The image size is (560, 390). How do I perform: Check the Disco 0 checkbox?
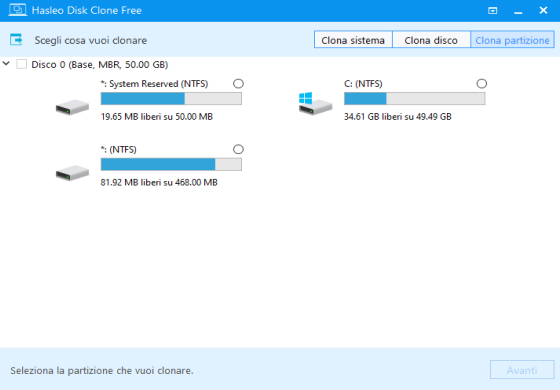click(x=22, y=64)
